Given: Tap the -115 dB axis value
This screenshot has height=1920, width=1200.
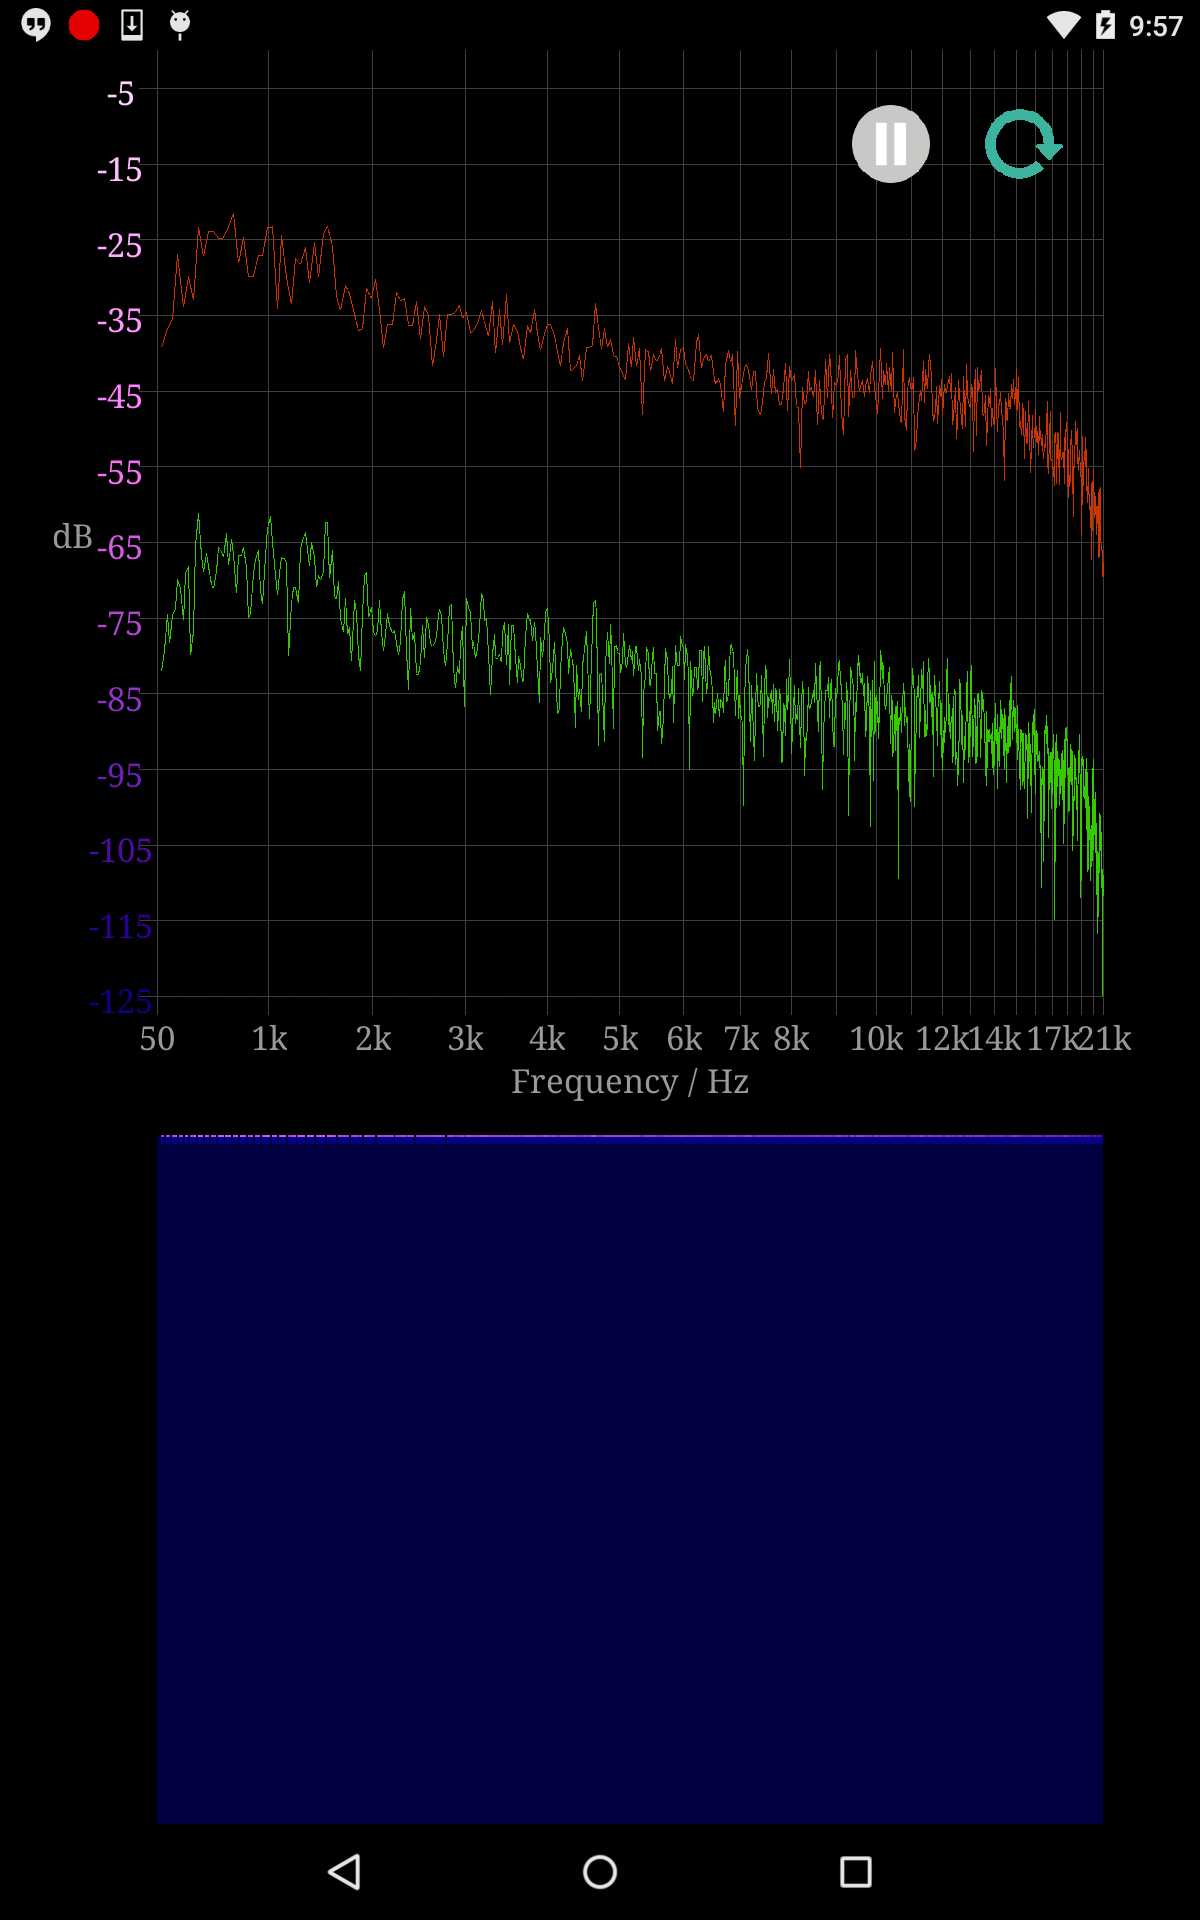Looking at the screenshot, I should (120, 927).
